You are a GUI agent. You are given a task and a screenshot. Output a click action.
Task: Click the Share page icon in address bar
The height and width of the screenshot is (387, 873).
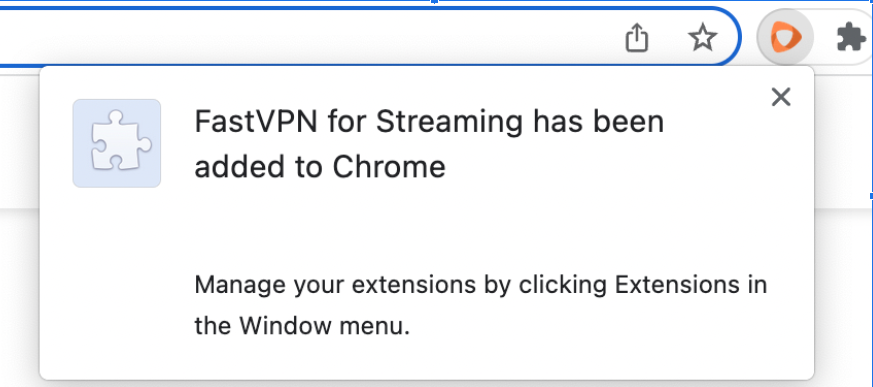click(637, 37)
